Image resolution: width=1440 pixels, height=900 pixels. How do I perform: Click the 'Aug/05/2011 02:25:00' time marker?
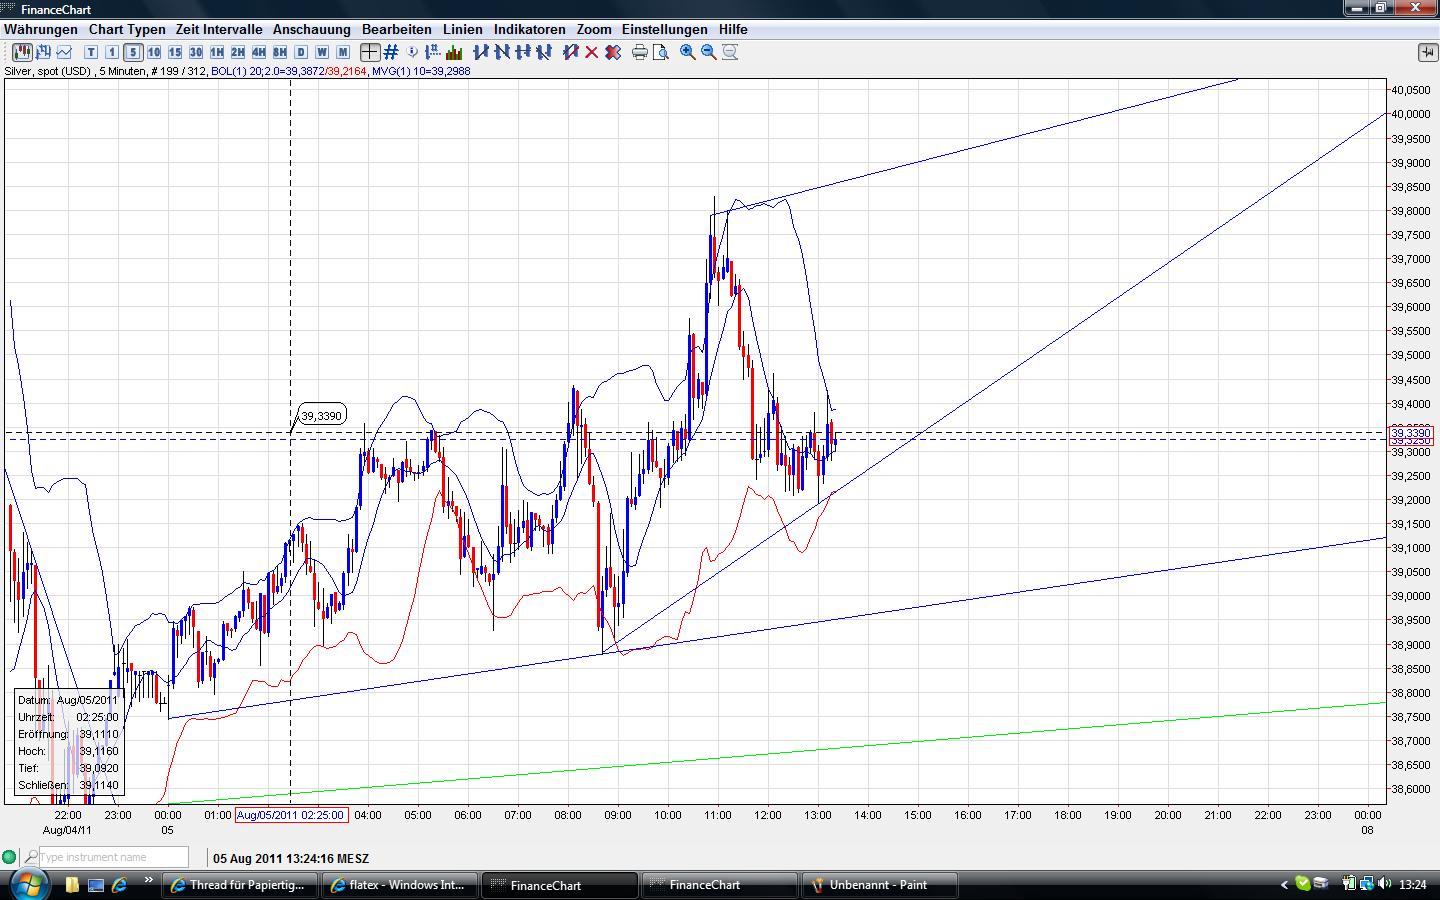pyautogui.click(x=291, y=815)
